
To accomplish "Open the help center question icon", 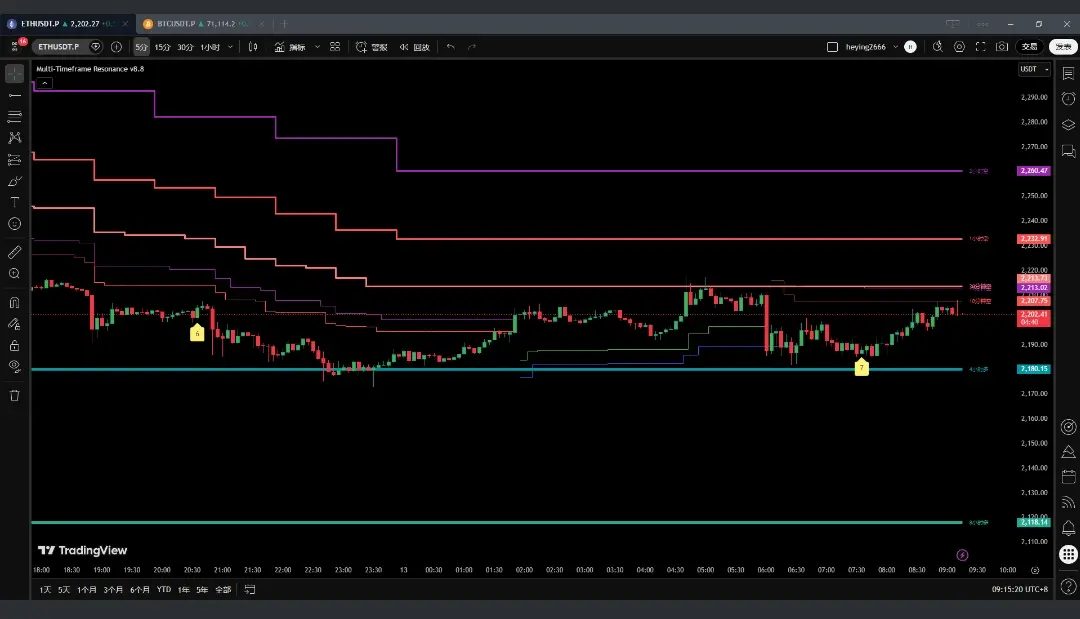I will (1068, 587).
